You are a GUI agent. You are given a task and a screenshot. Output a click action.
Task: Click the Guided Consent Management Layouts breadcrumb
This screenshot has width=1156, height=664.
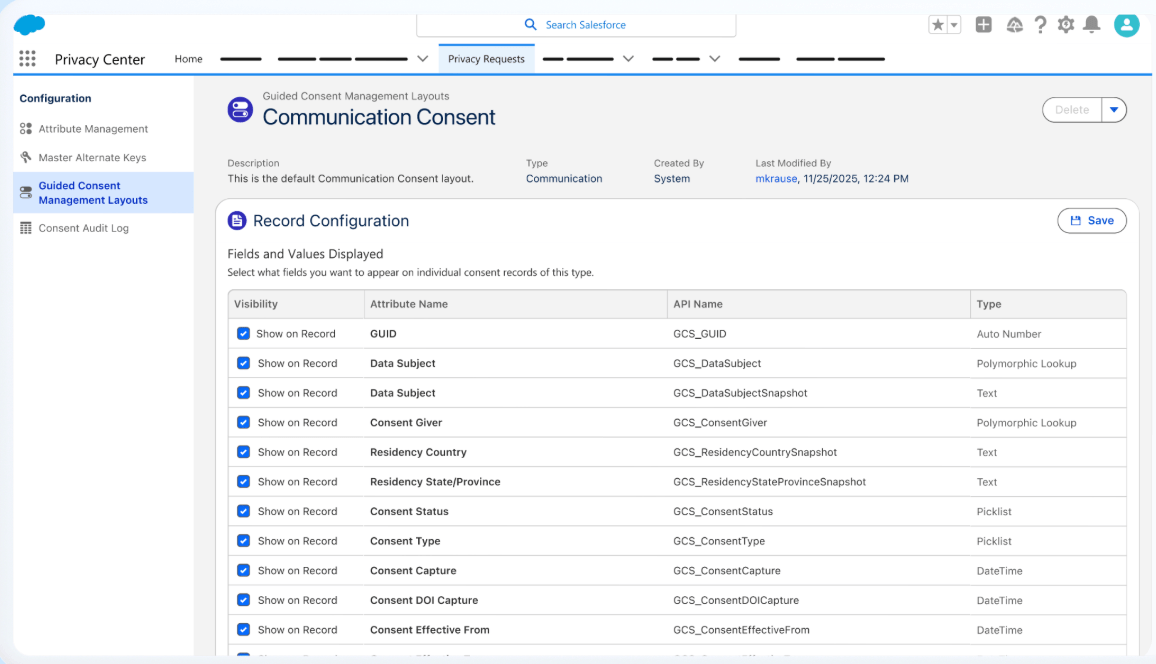tap(356, 96)
